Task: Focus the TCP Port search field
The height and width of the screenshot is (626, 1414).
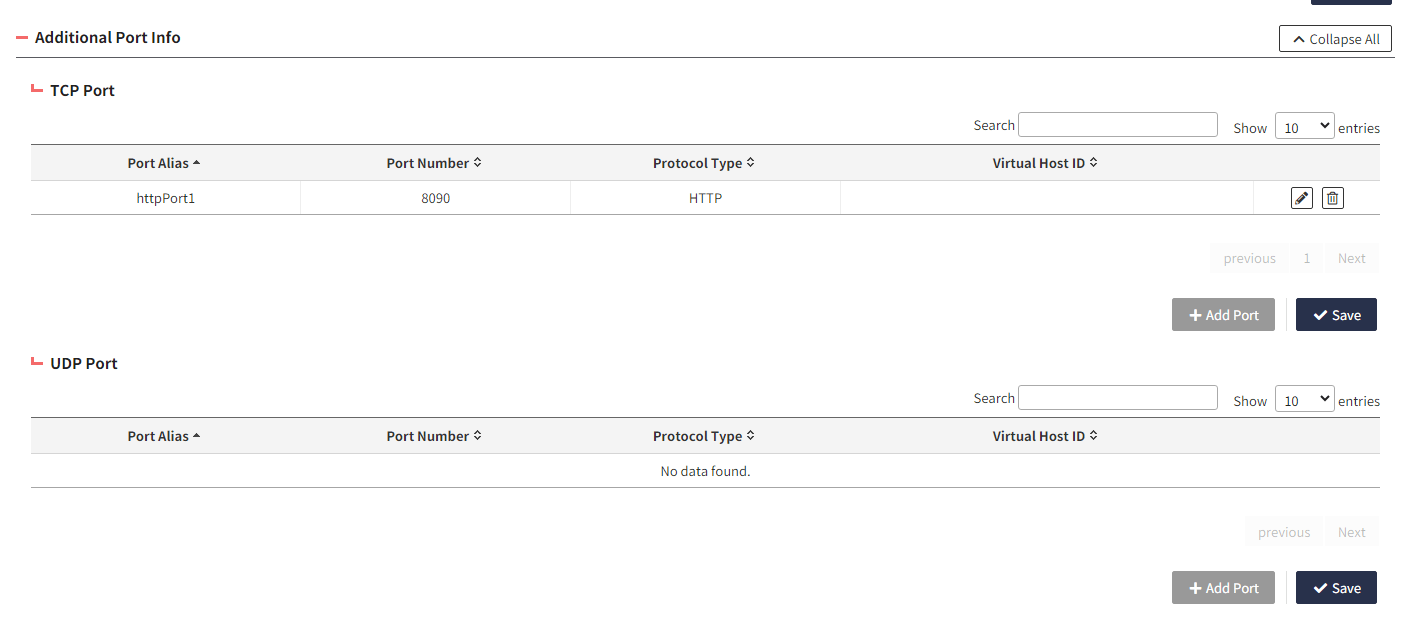Action: (x=1117, y=125)
